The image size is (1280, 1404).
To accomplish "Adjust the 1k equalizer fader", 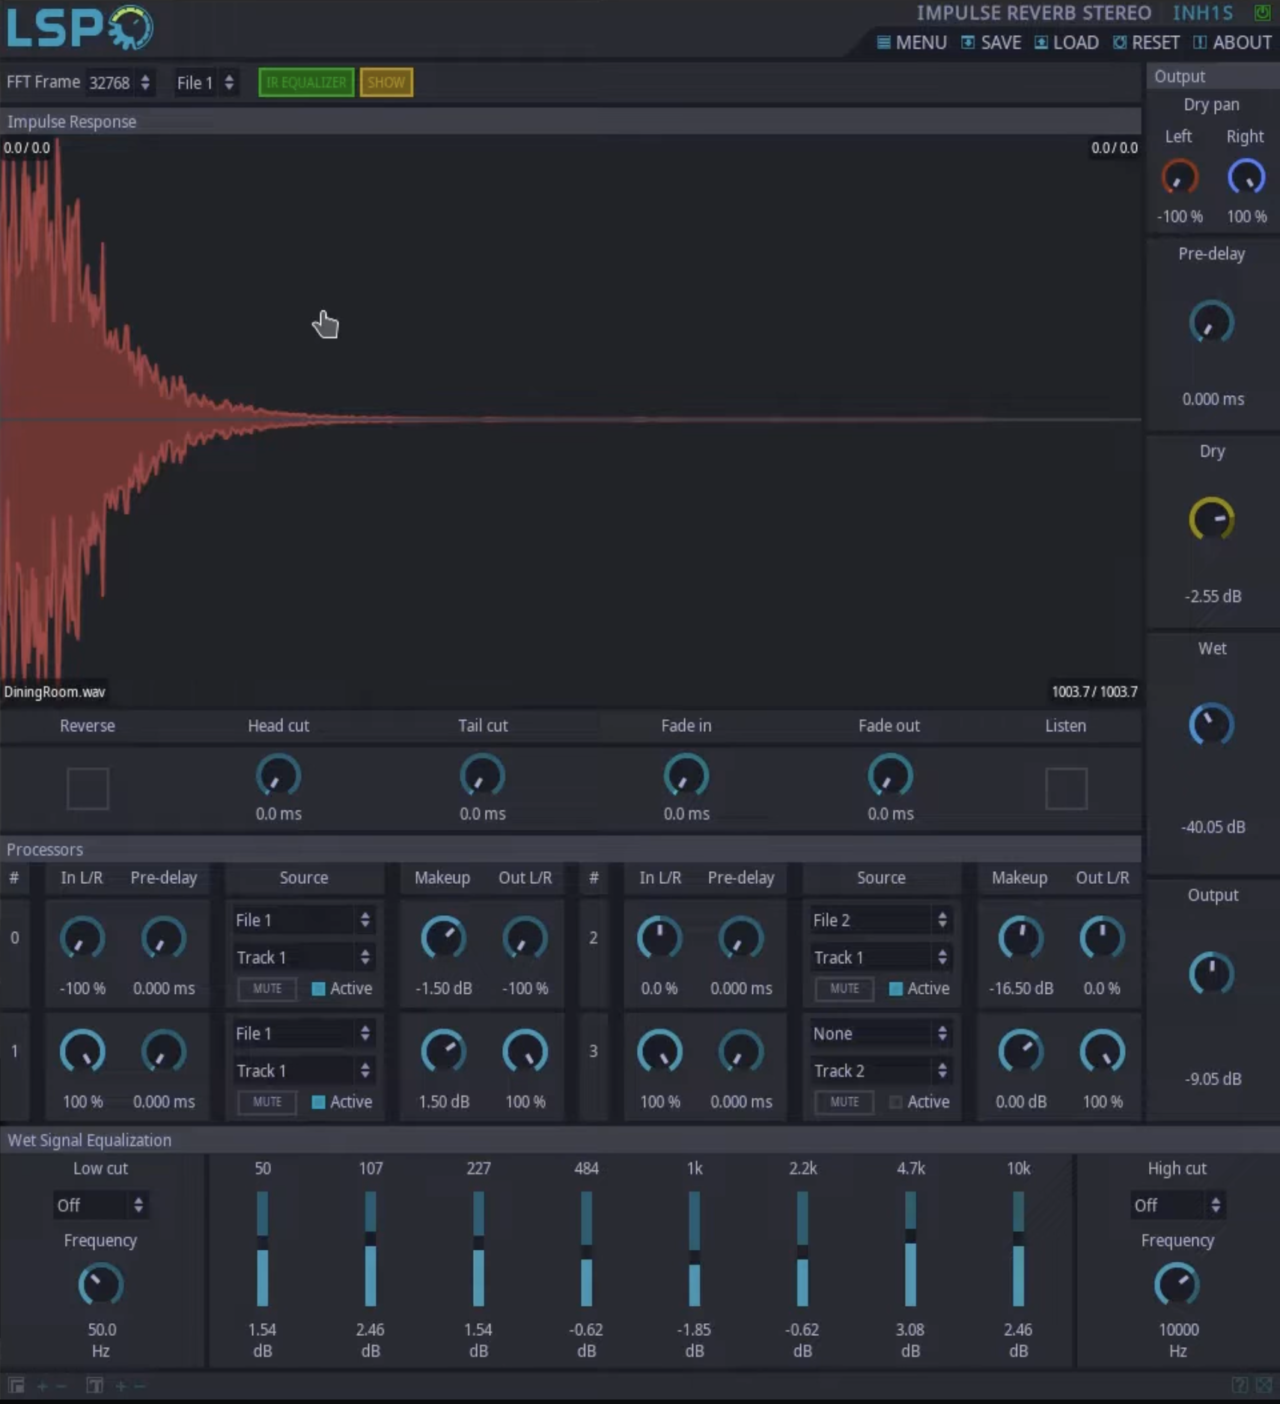I will click(x=694, y=1249).
